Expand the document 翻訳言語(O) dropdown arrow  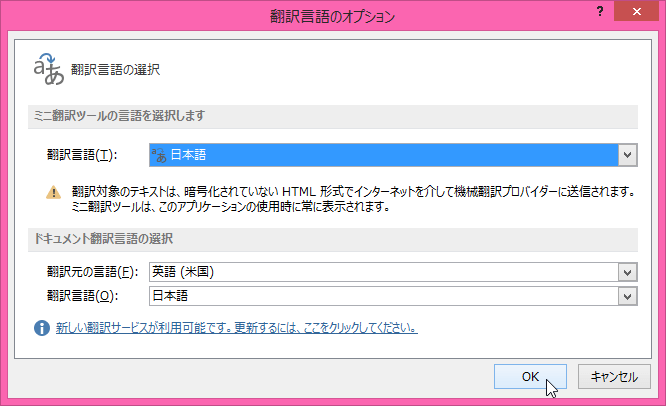627,295
